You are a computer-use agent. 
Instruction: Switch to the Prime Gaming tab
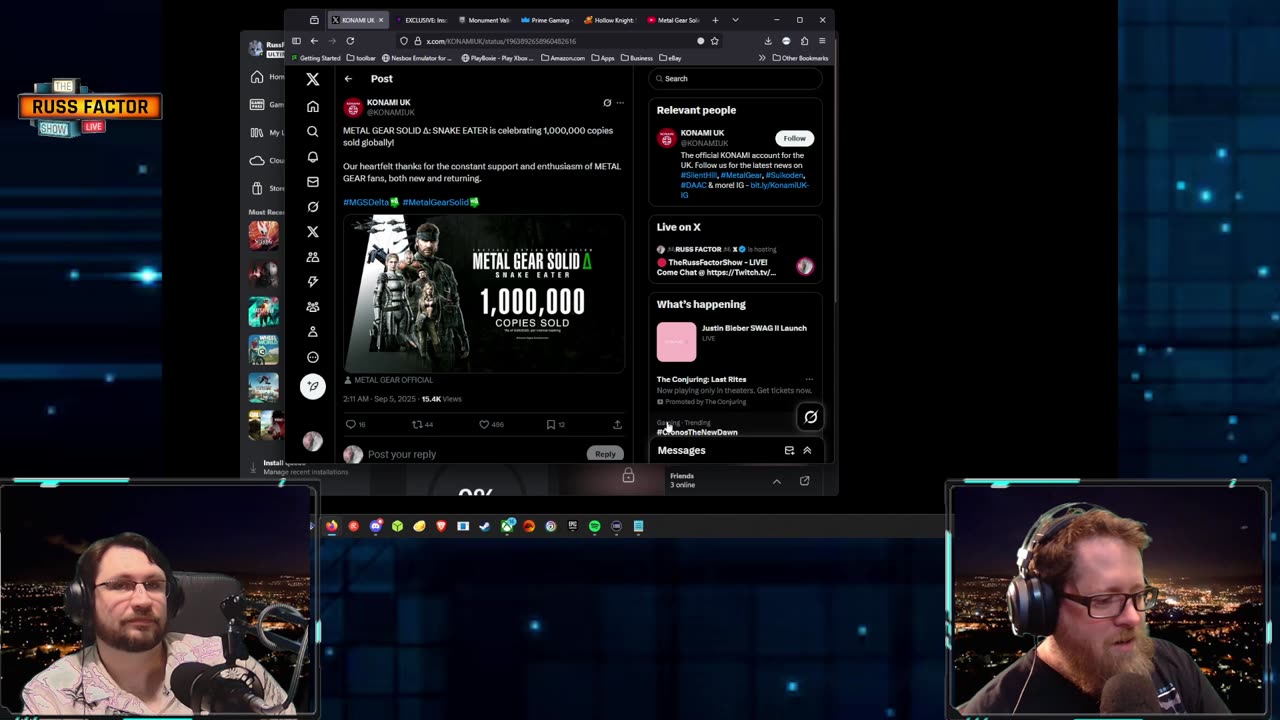tap(546, 20)
